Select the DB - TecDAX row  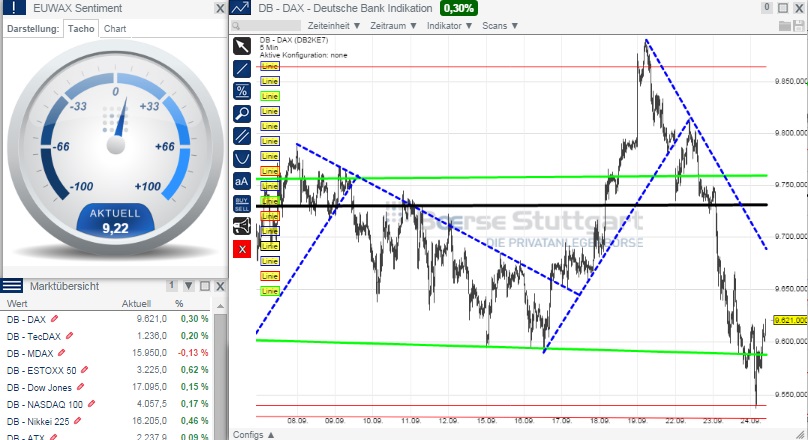107,336
